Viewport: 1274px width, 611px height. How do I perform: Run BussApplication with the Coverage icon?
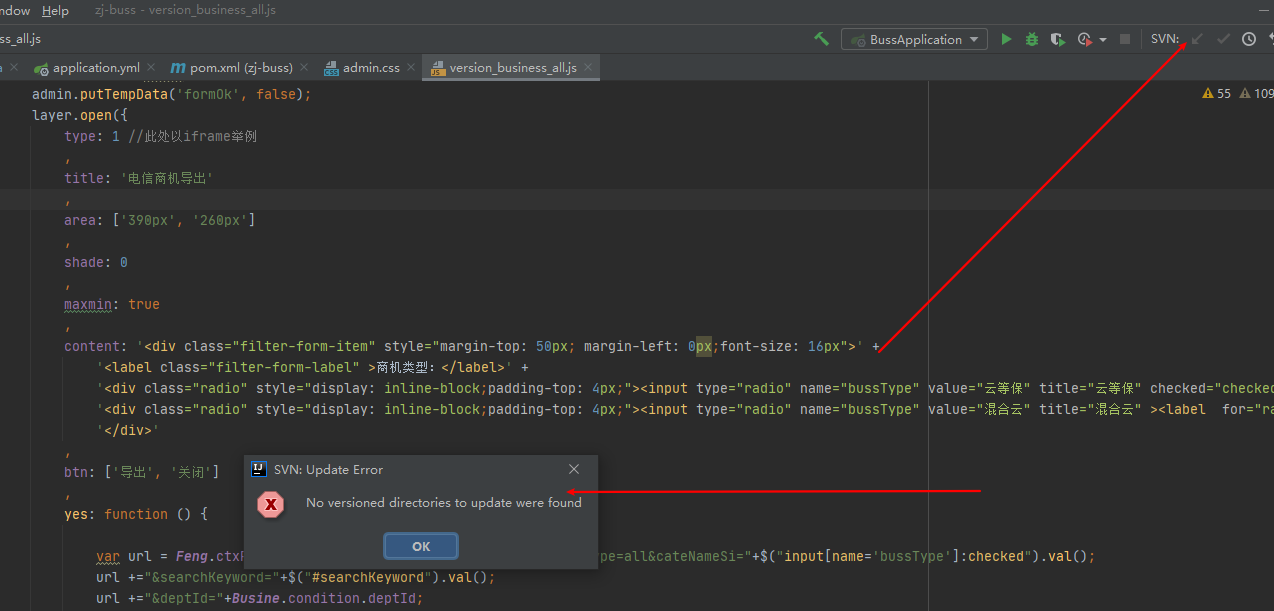coord(1057,38)
